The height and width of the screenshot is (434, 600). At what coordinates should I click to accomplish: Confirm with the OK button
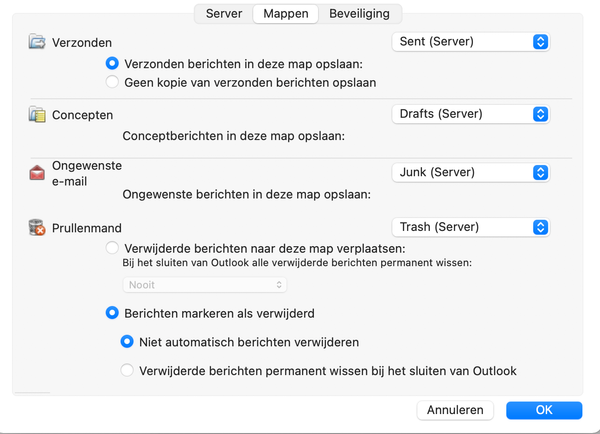(543, 410)
